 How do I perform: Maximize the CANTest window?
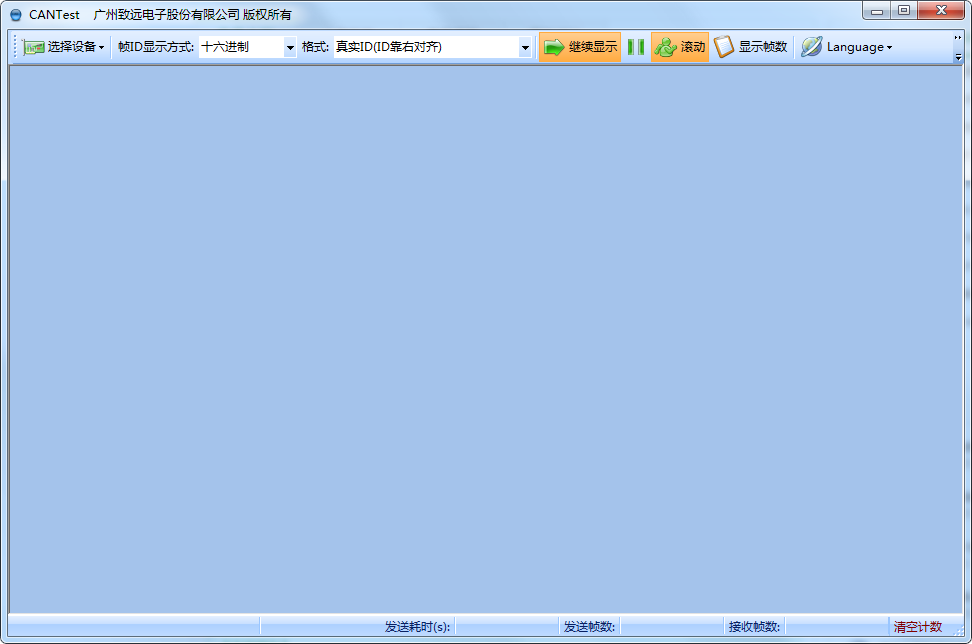pos(904,11)
